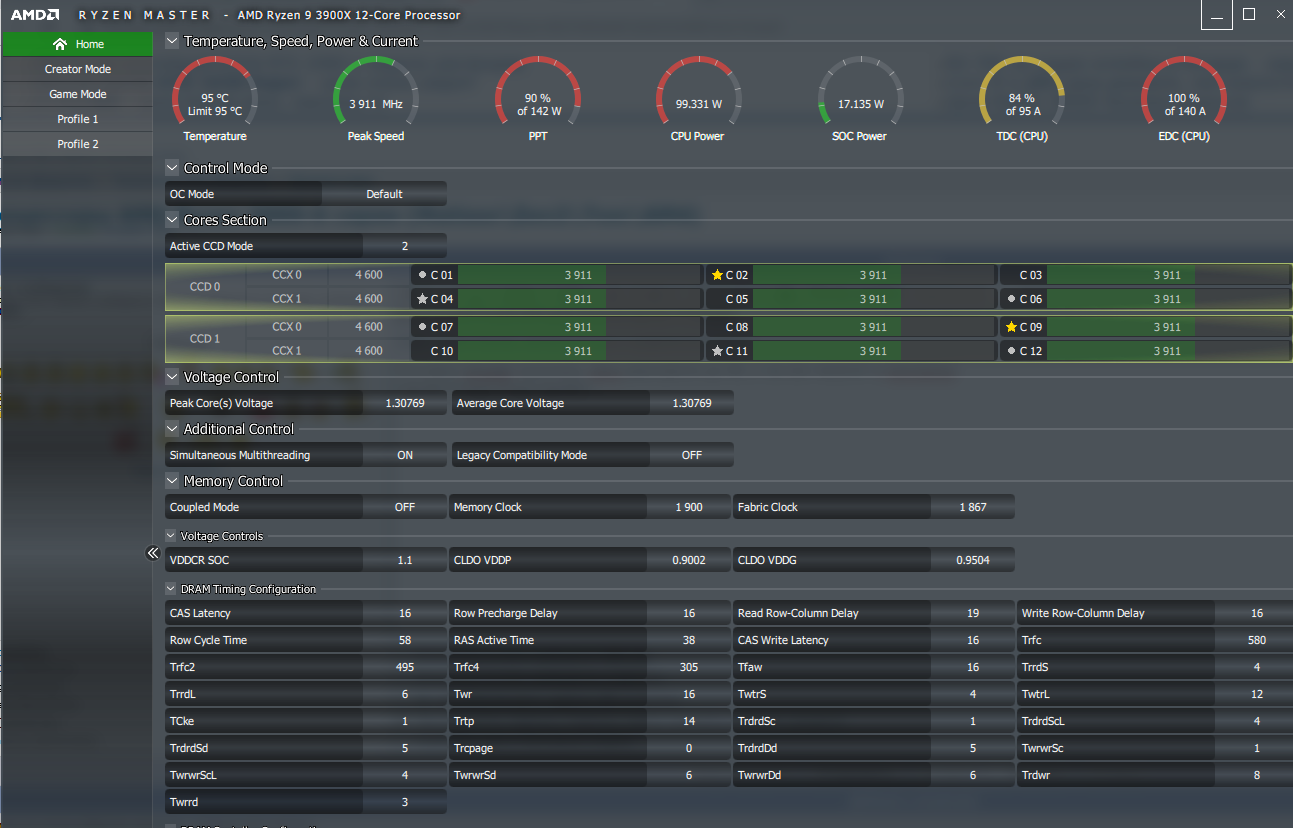Click the dot marker beside core C 06
The width and height of the screenshot is (1293, 828).
pyautogui.click(x=1011, y=298)
